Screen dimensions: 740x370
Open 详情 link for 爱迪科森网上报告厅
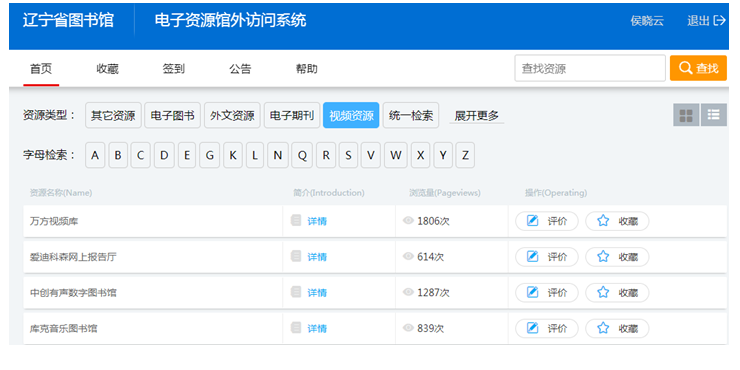click(x=317, y=257)
